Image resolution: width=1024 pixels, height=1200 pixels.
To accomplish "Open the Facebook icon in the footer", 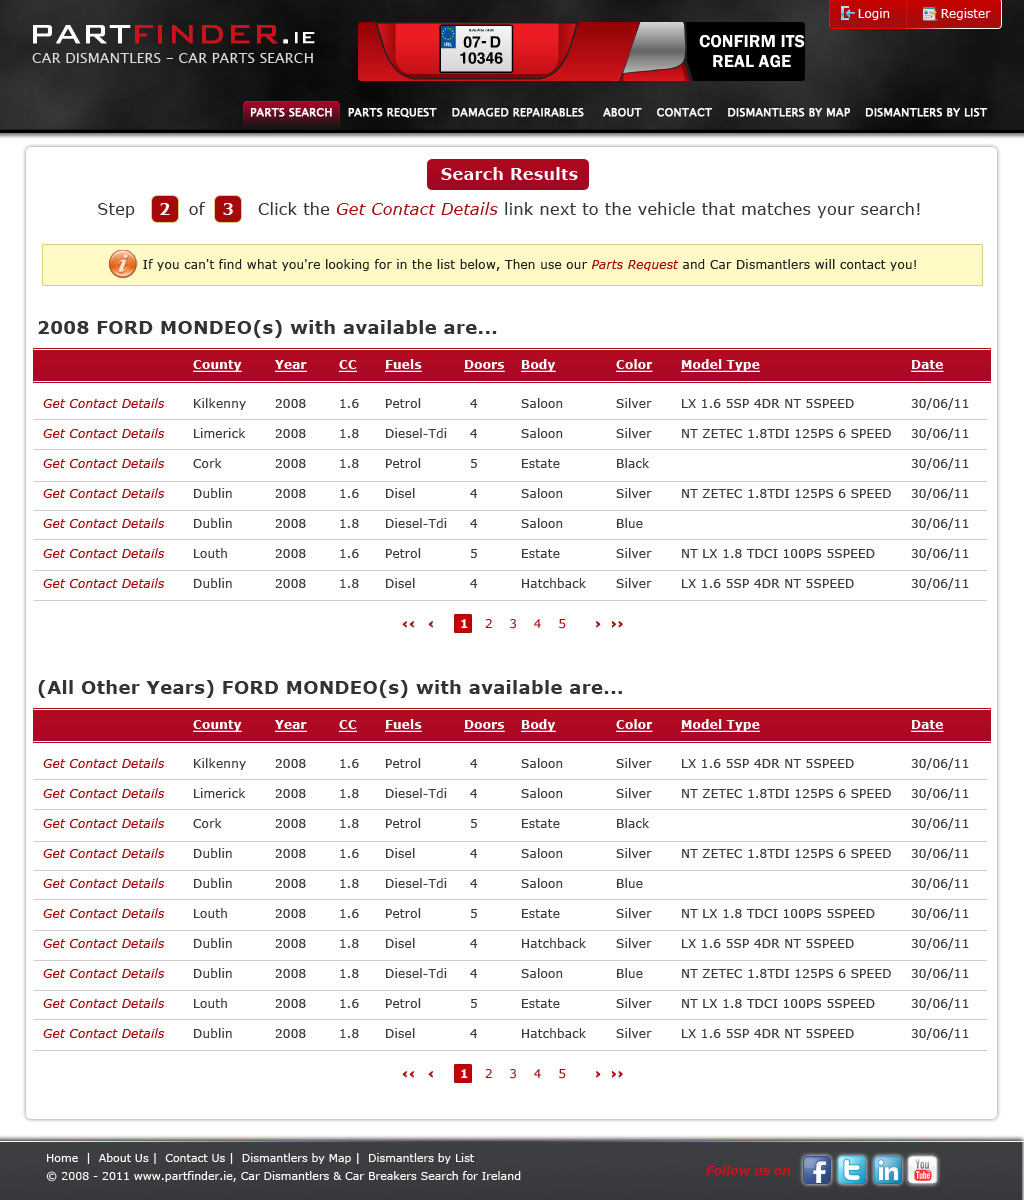I will point(817,1170).
